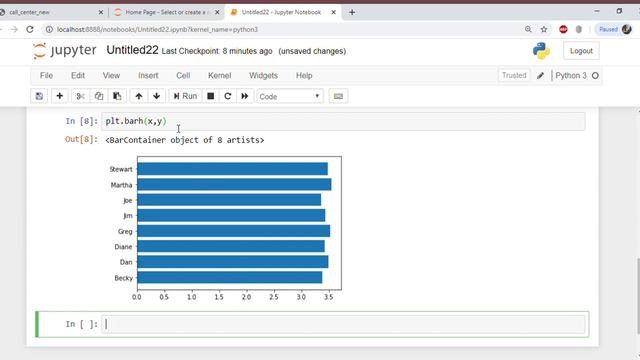The image size is (640, 360).
Task: Open the Kernel menu
Action: (x=220, y=76)
